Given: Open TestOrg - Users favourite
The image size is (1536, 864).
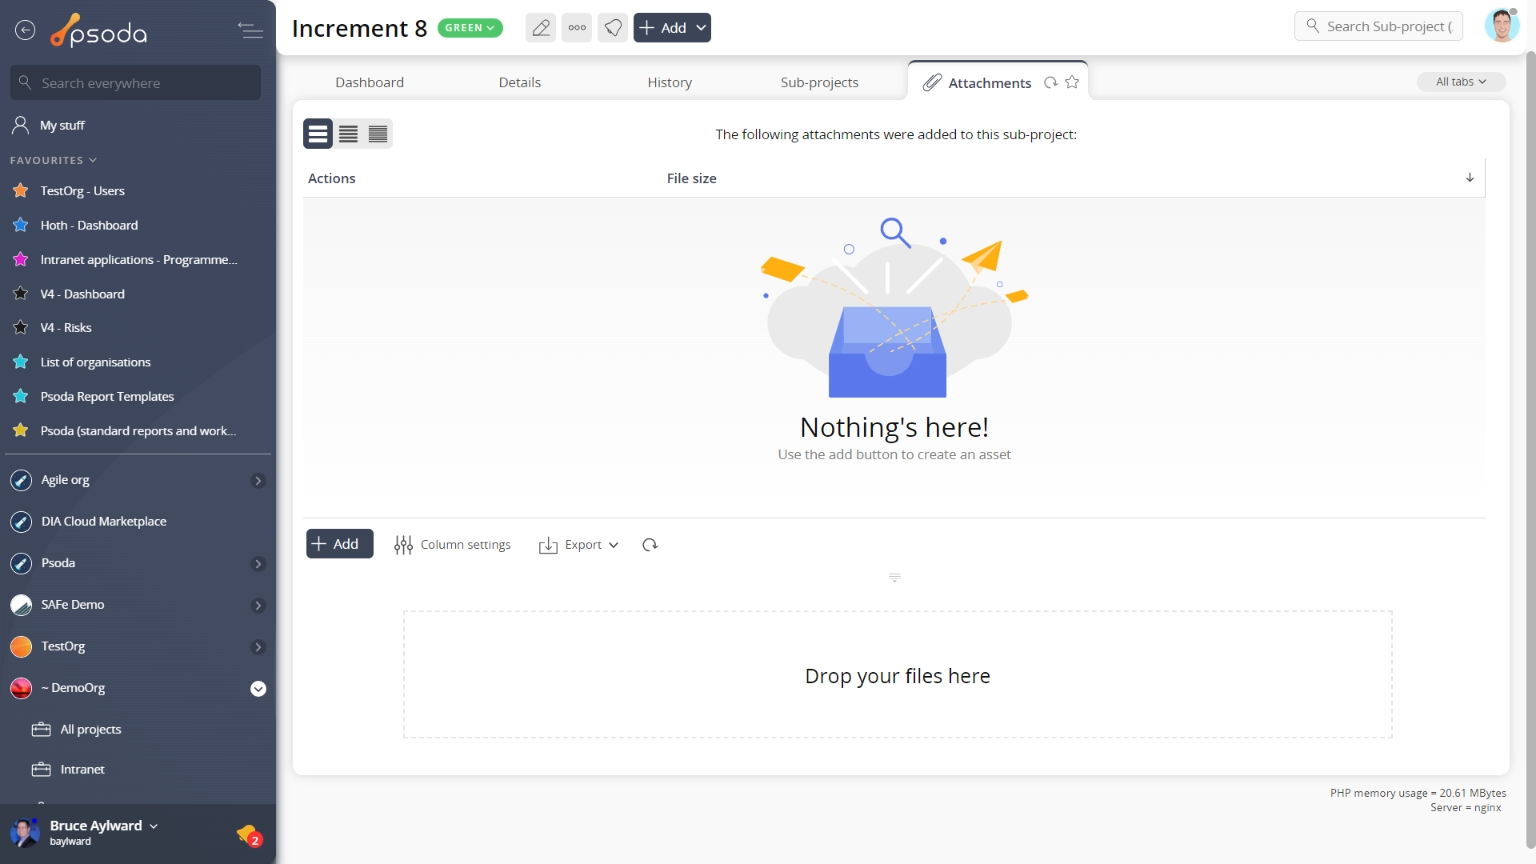Looking at the screenshot, I should pyautogui.click(x=82, y=191).
